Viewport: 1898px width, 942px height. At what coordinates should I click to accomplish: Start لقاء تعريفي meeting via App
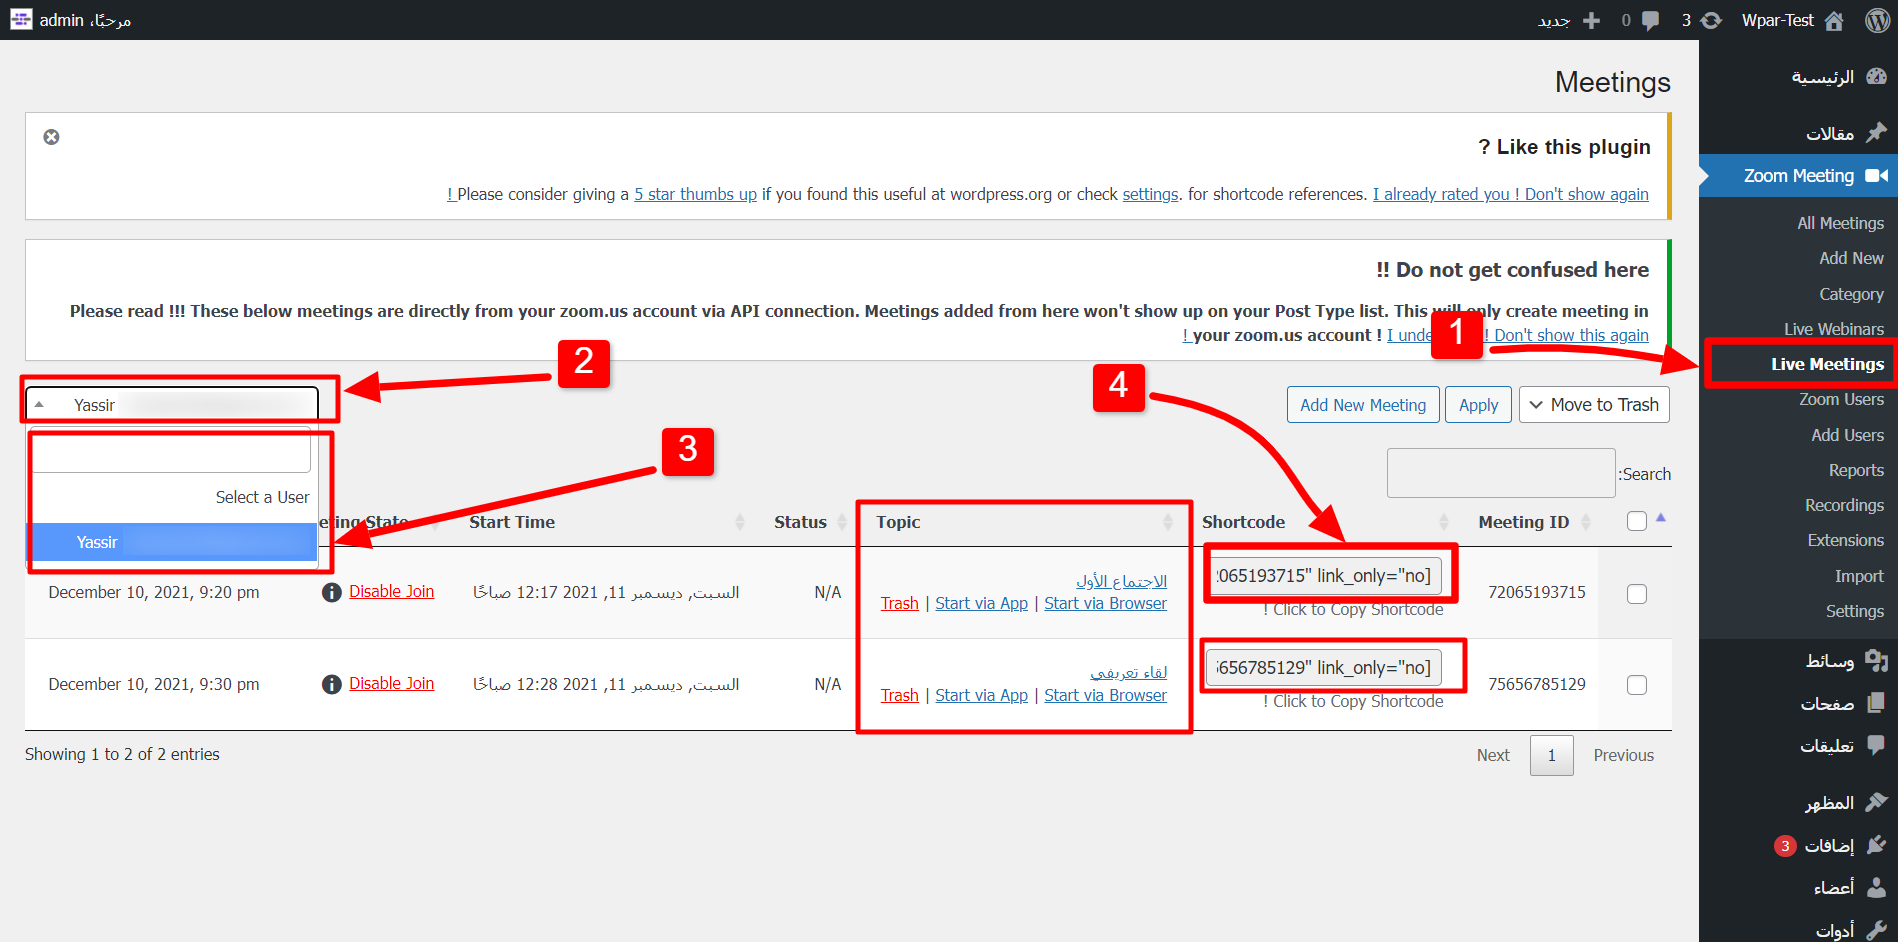[x=981, y=695]
